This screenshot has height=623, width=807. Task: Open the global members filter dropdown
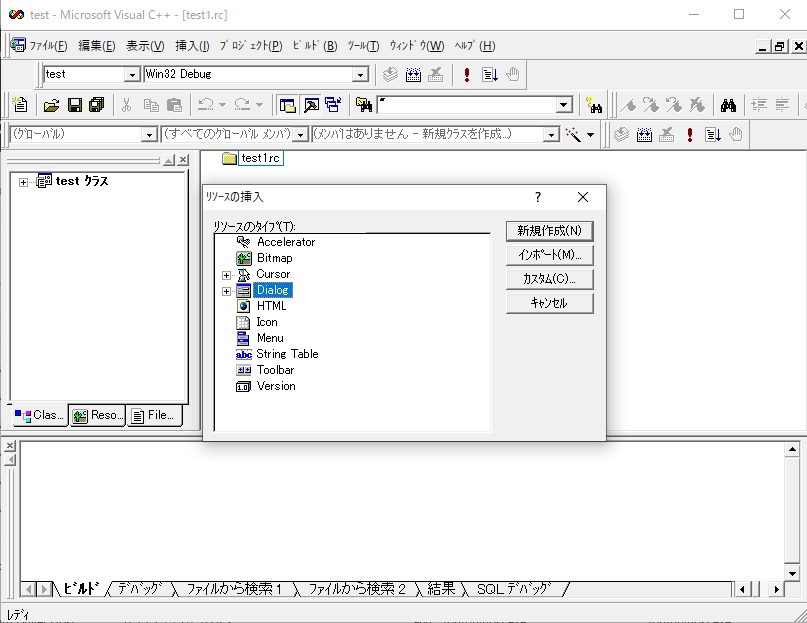(x=301, y=135)
